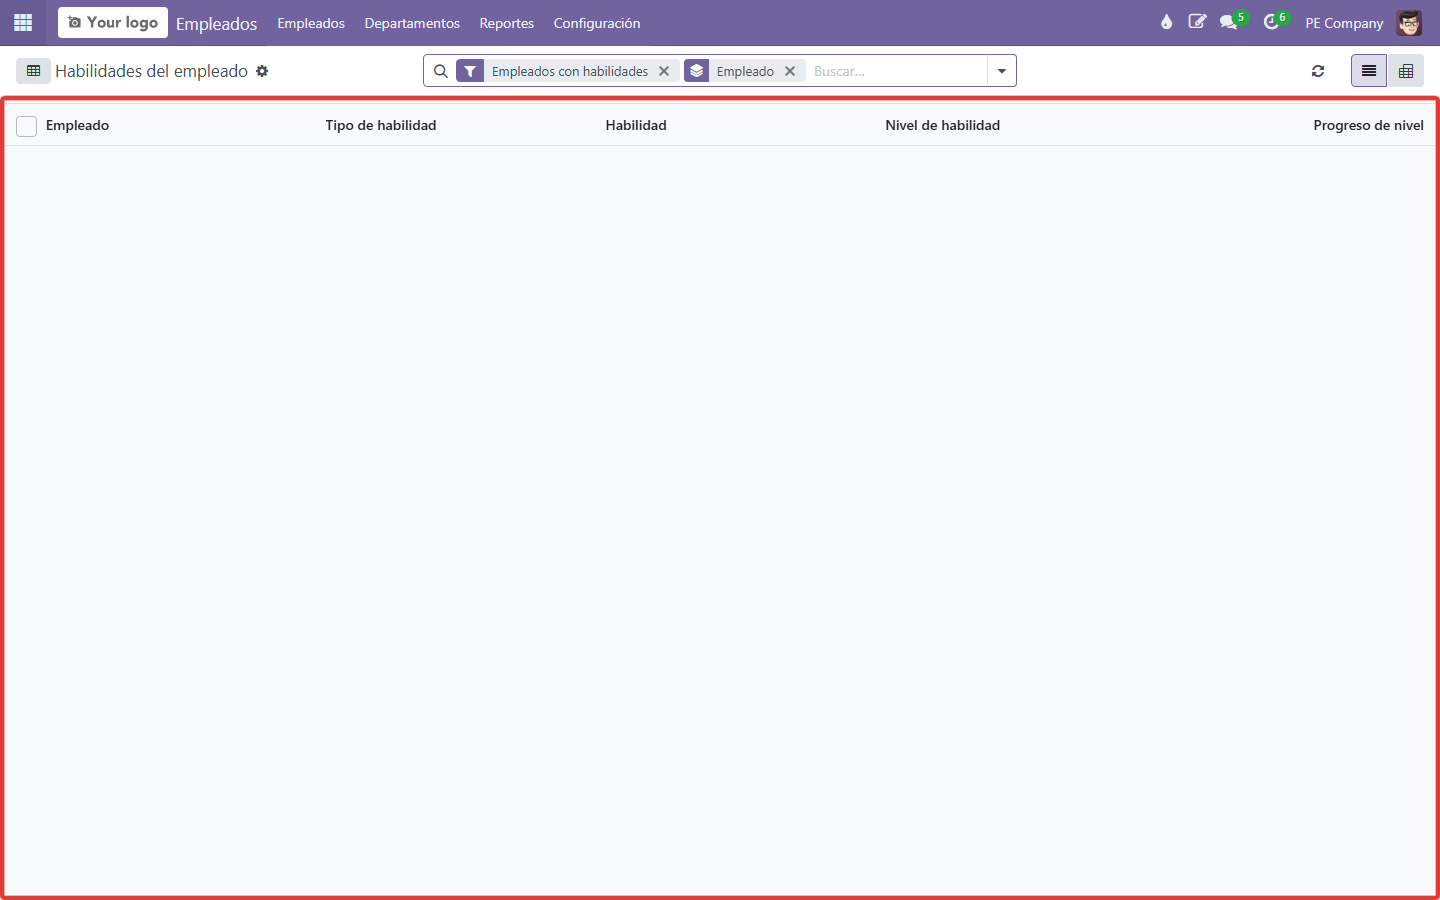Expand the search options dropdown arrow
This screenshot has height=900, width=1440.
tap(1002, 71)
